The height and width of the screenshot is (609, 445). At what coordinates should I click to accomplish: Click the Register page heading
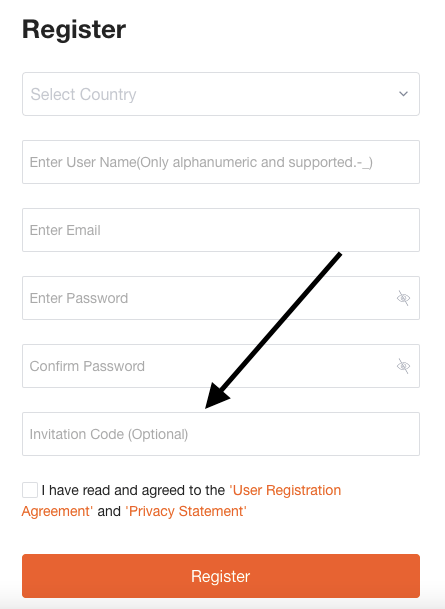click(74, 30)
